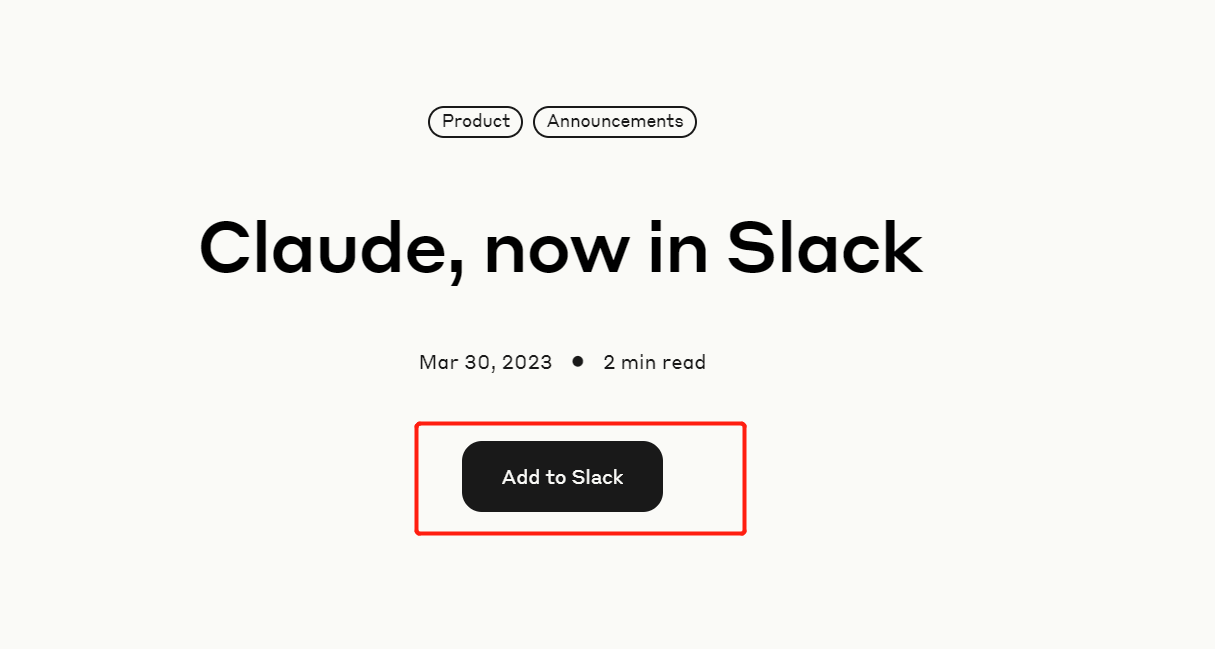
Task: Click "30," in the publish date
Action: click(x=480, y=362)
